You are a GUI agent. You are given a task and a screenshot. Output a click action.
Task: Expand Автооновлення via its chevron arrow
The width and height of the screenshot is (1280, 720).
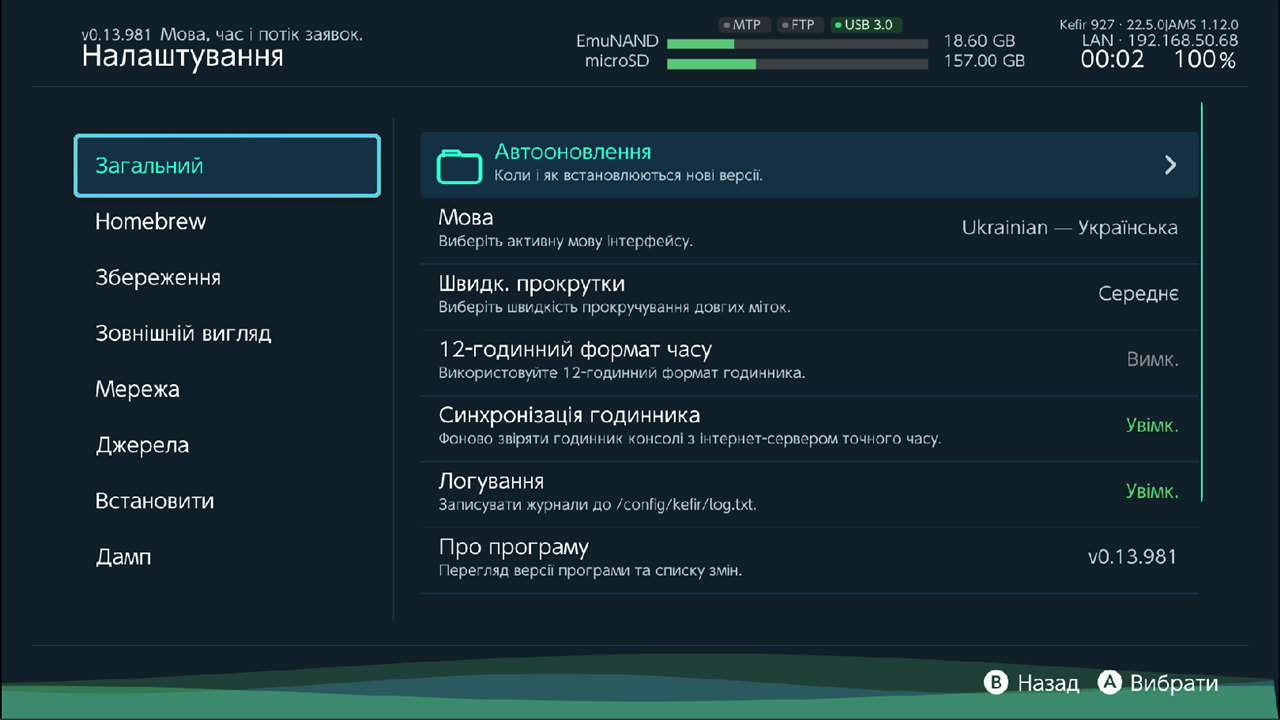1170,165
